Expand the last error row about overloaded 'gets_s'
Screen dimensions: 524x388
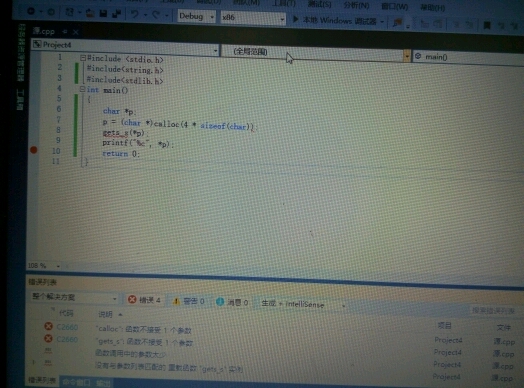(x=33, y=362)
